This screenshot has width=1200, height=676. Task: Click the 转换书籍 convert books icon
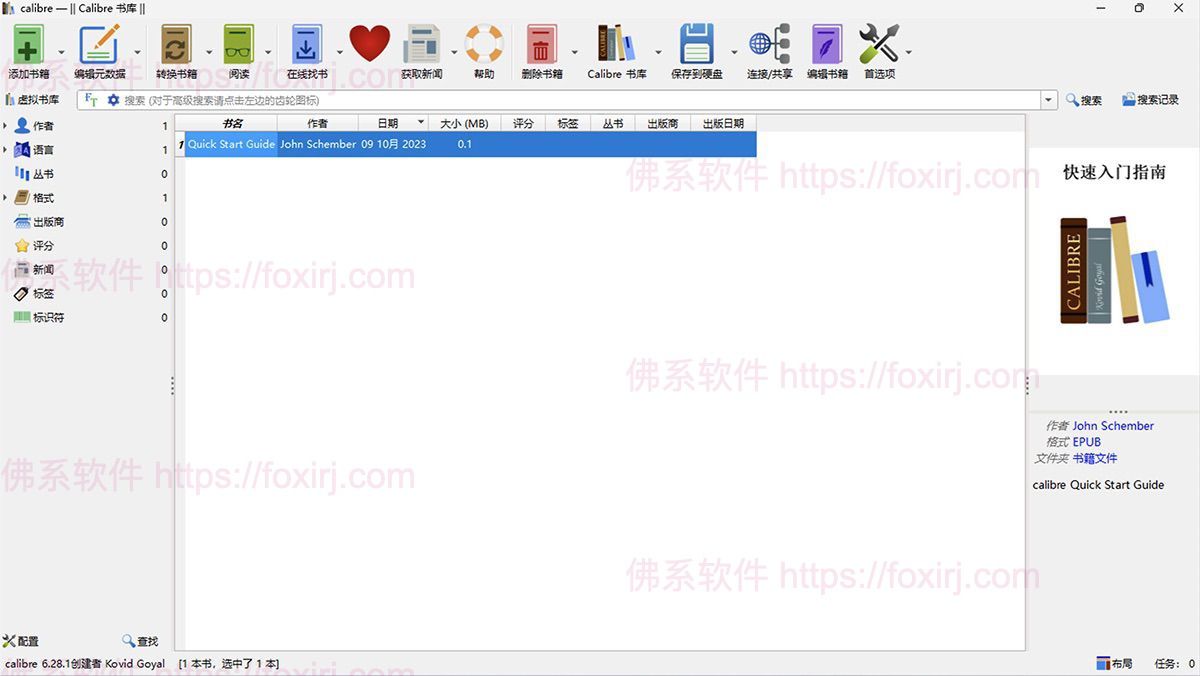tap(176, 45)
